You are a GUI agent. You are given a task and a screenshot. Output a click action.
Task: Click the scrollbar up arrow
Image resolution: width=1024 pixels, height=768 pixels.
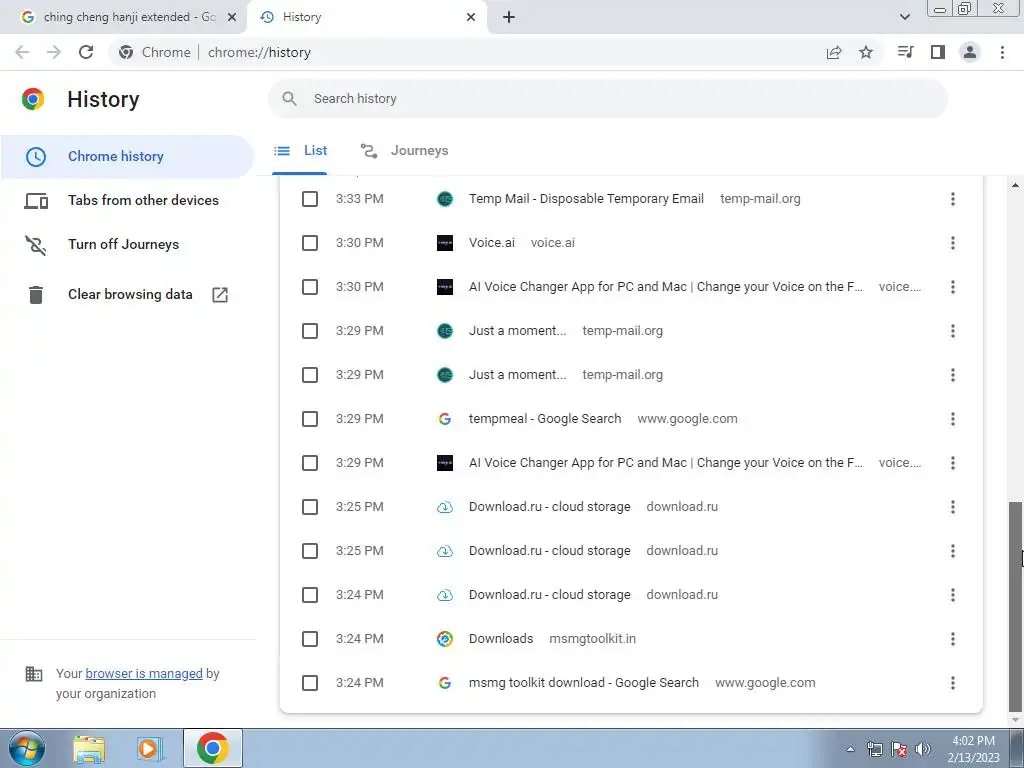[x=1015, y=186]
